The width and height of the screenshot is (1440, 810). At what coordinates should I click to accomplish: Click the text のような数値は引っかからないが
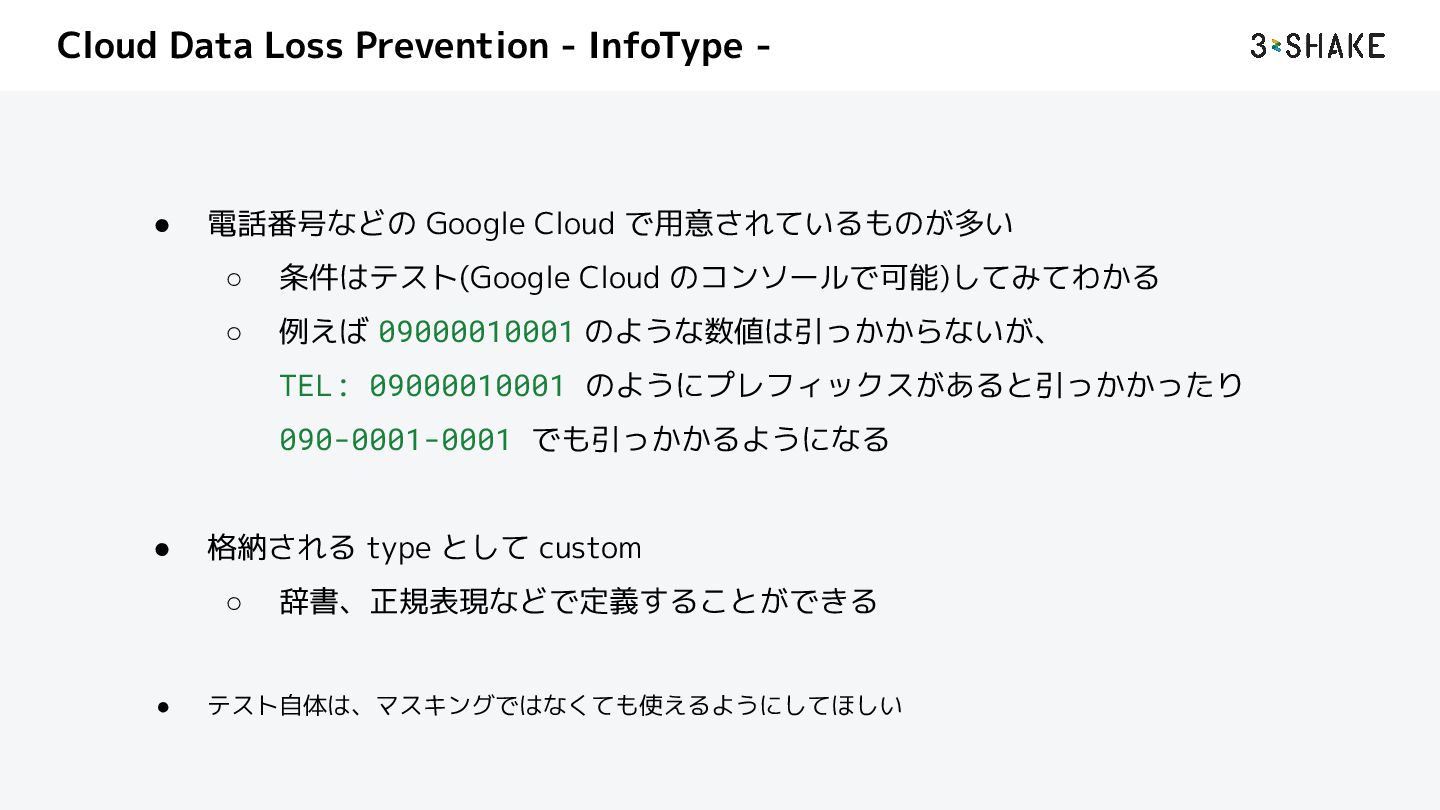click(815, 332)
